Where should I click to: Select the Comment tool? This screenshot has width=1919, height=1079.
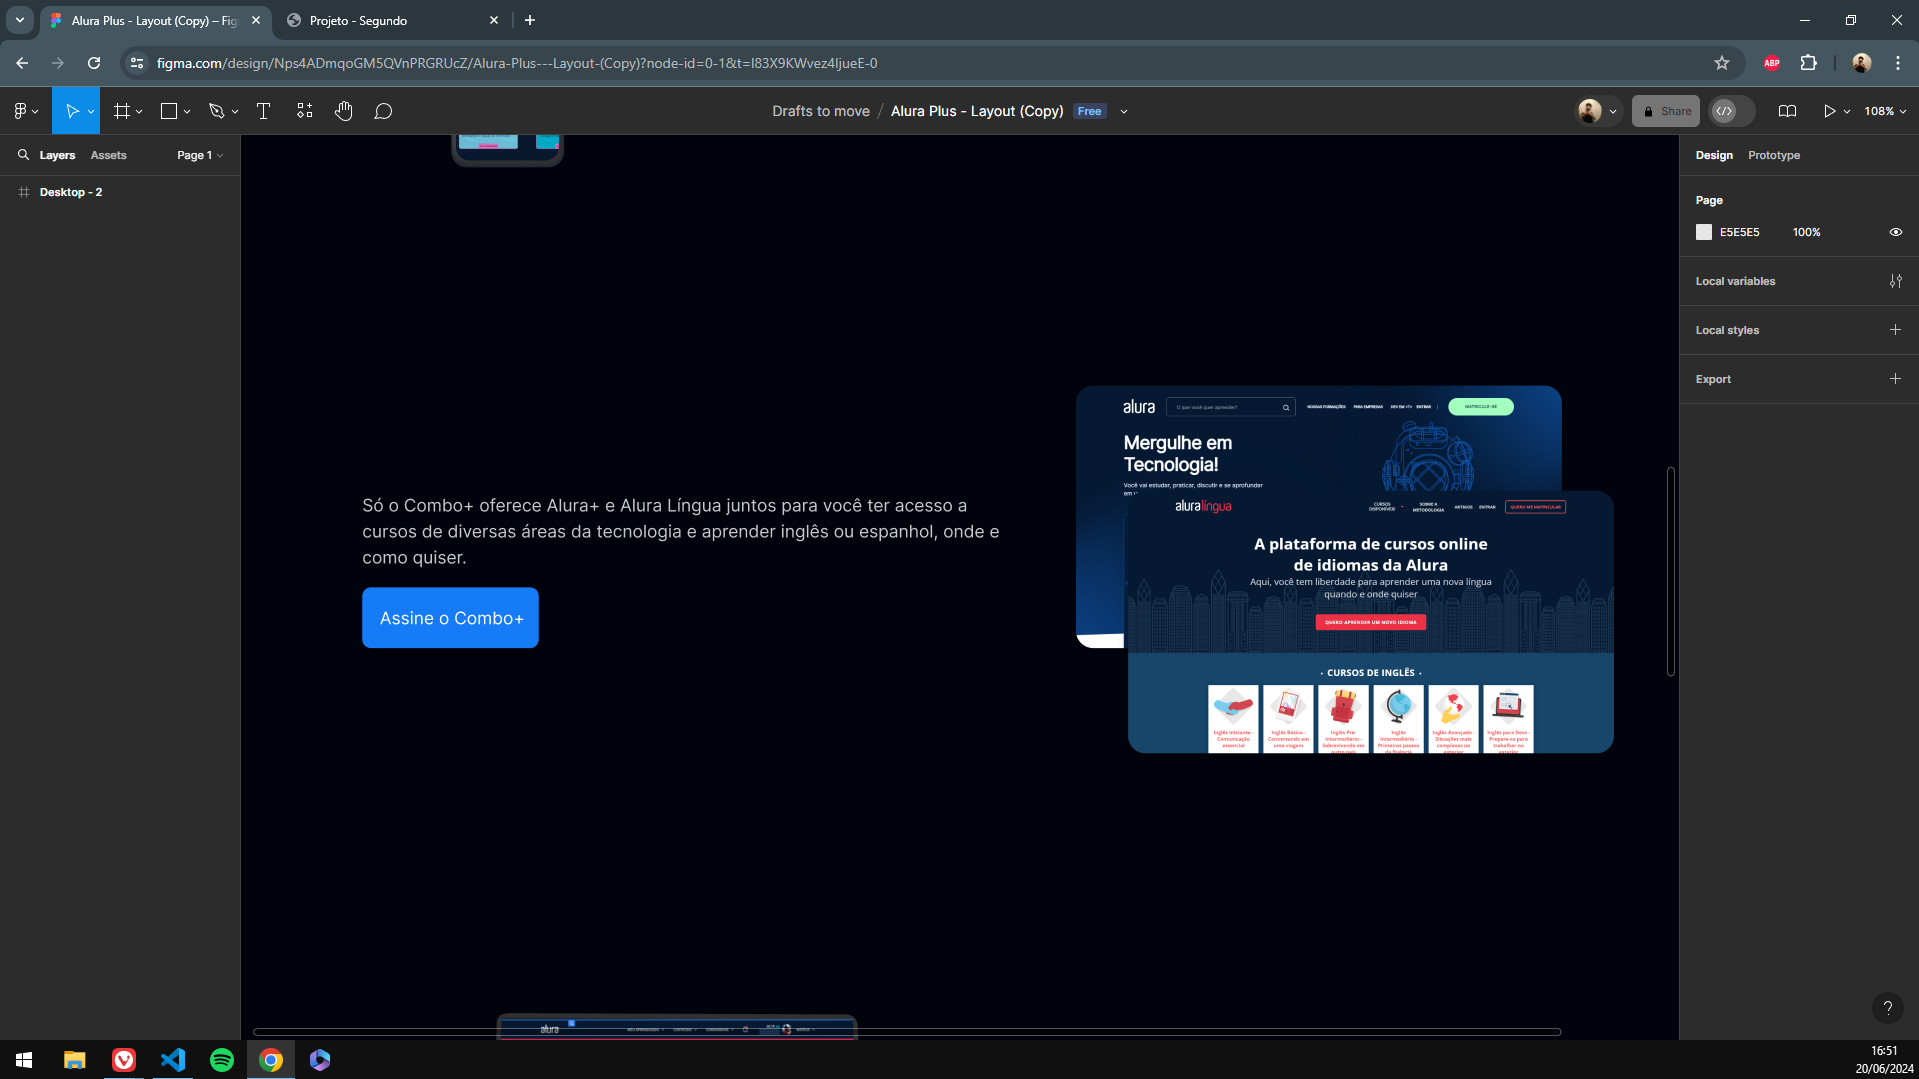click(x=383, y=111)
